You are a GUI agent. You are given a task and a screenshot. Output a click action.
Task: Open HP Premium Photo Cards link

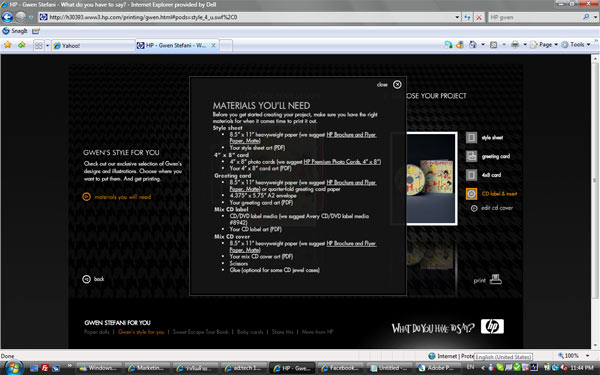(342, 162)
